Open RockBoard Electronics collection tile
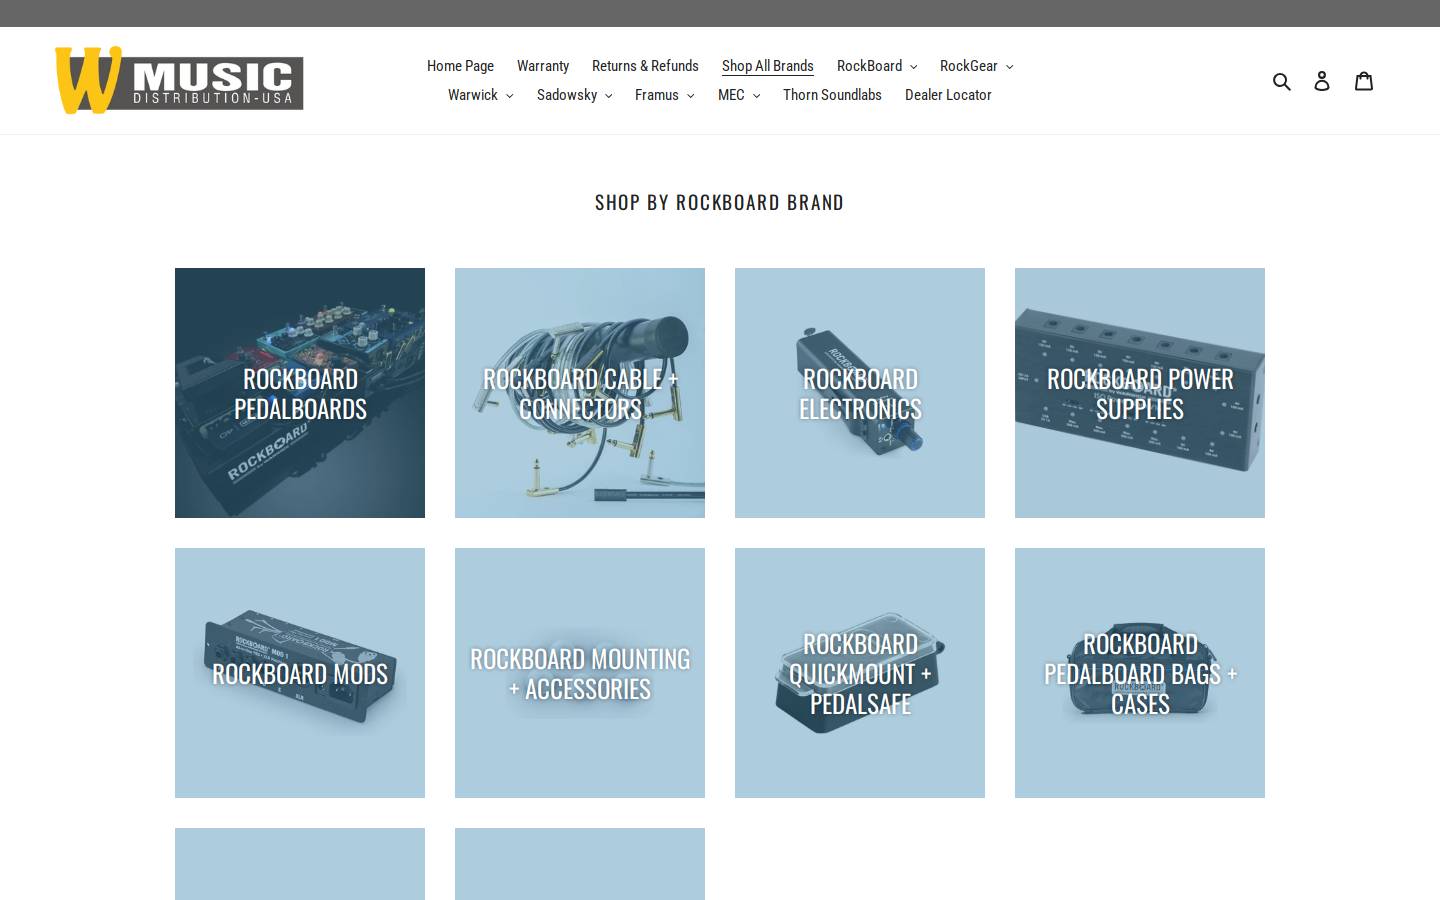 click(x=860, y=393)
